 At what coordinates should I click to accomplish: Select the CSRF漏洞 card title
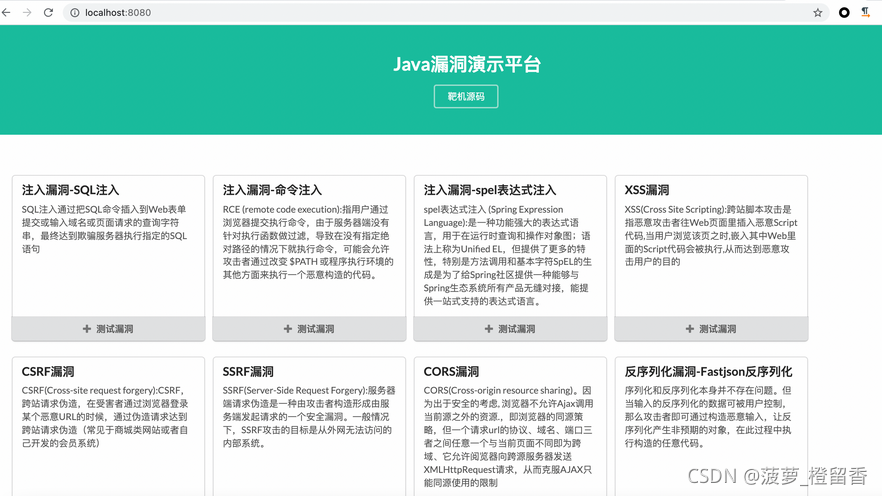(x=48, y=372)
